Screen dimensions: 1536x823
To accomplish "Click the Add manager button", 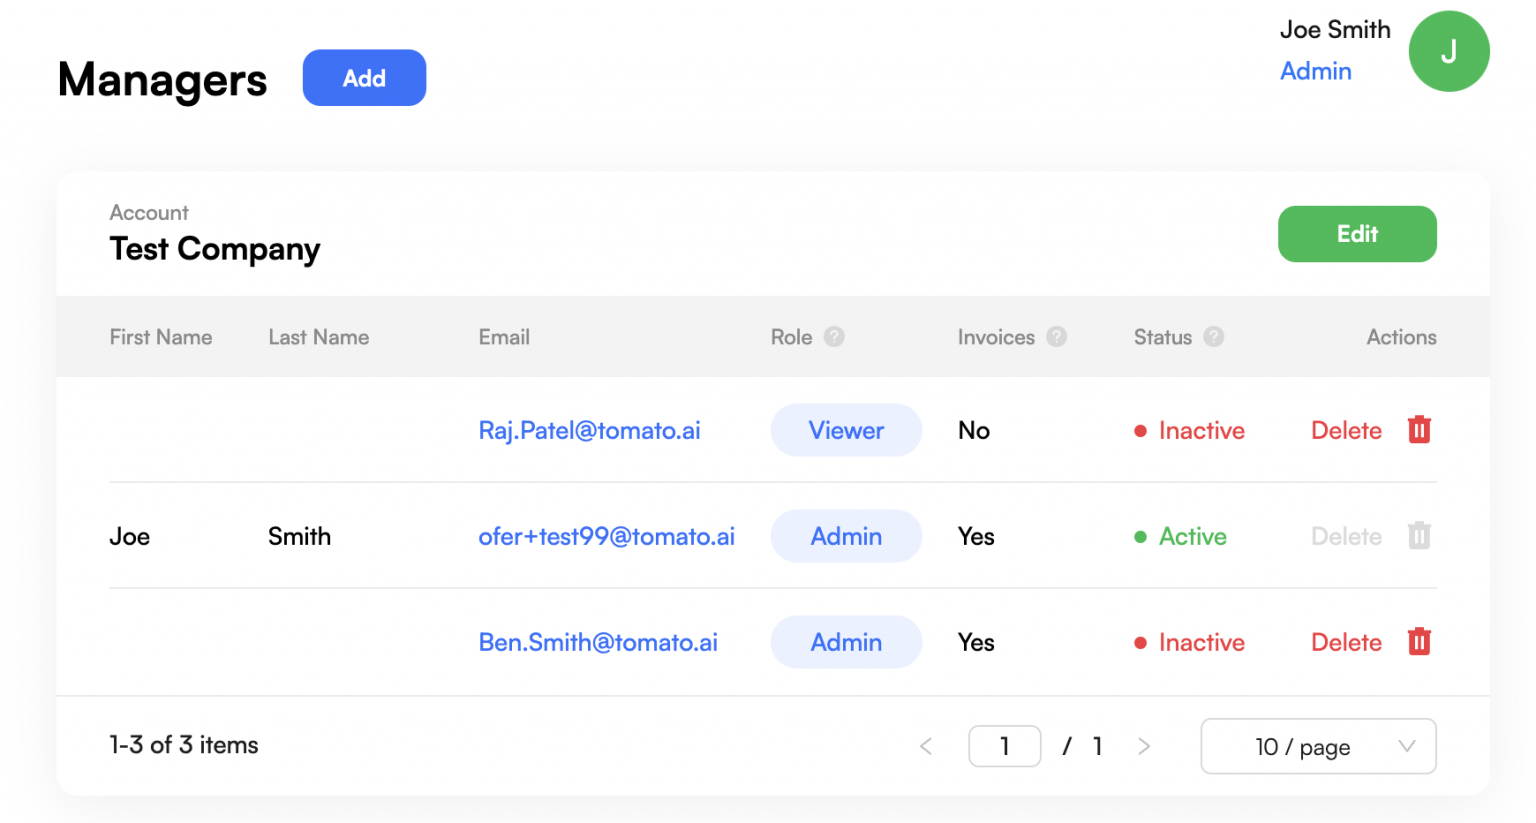I will (364, 78).
